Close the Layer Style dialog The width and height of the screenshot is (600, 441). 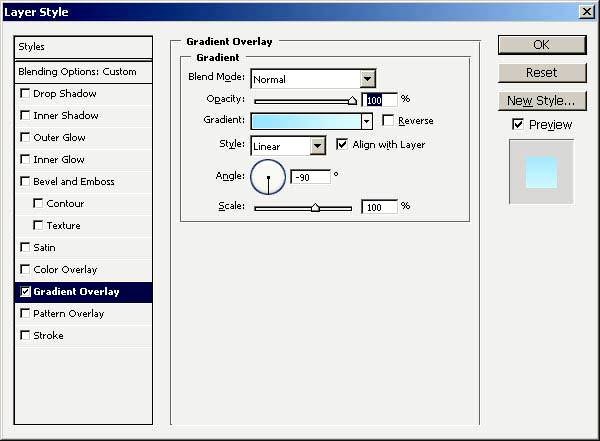coord(586,11)
